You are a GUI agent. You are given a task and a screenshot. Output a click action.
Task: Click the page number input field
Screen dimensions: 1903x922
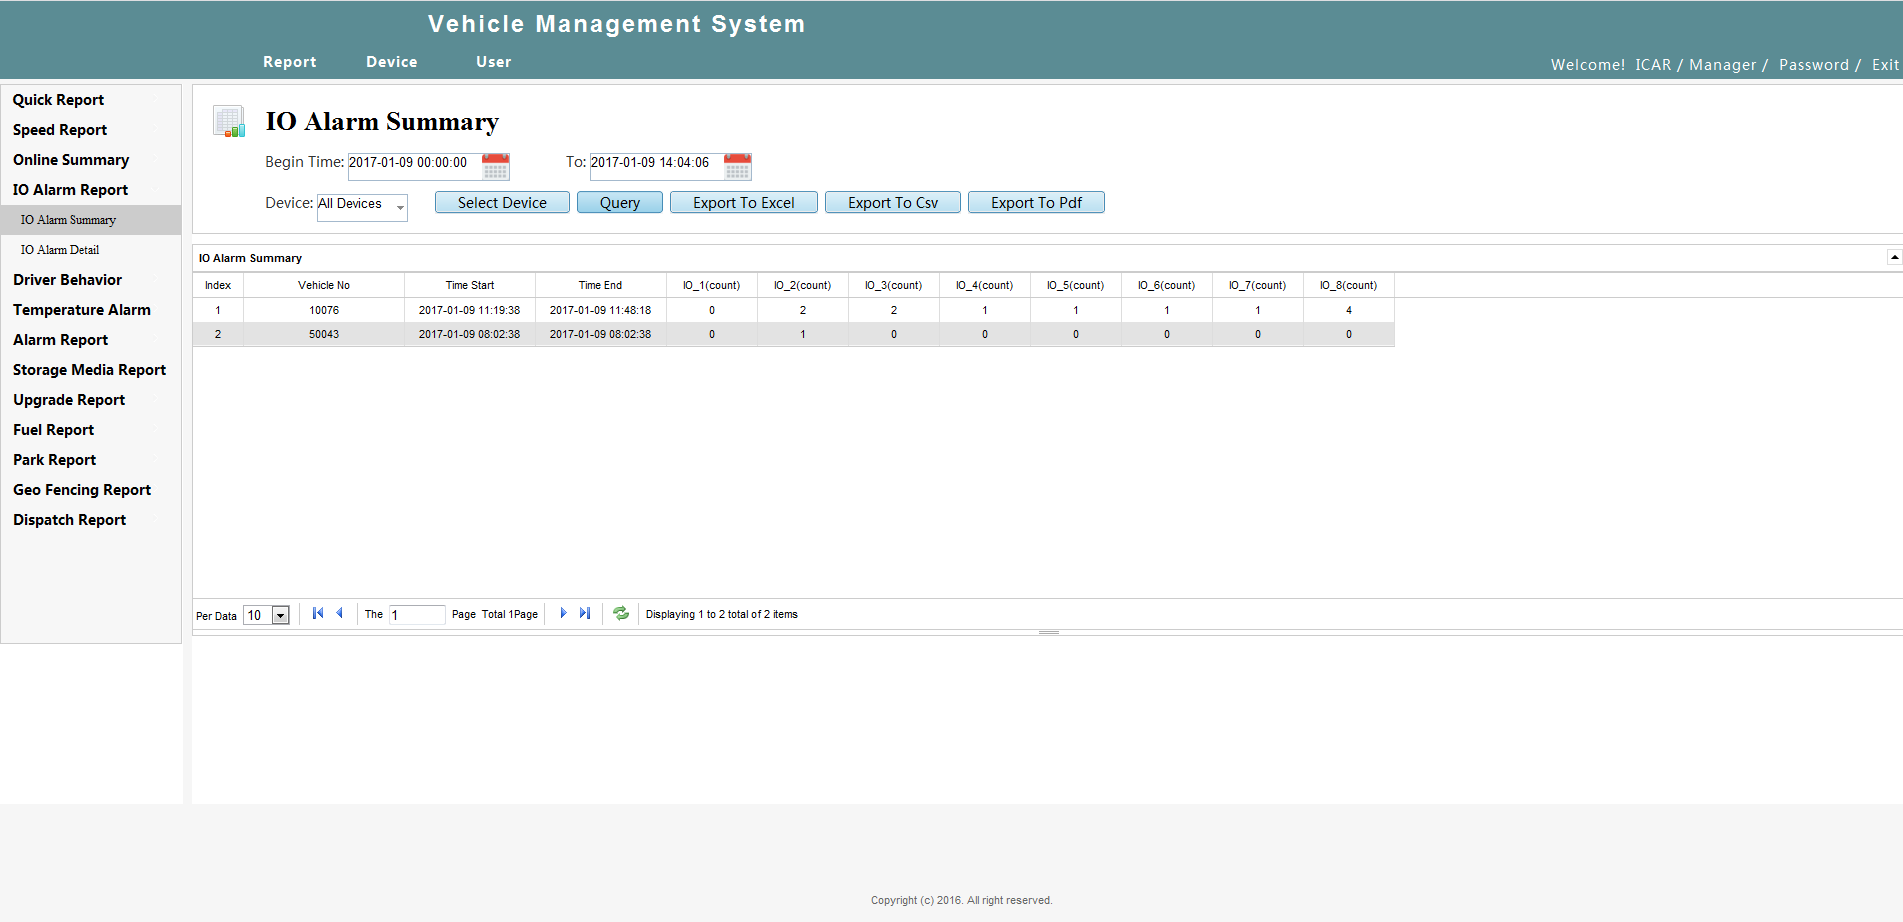(417, 615)
